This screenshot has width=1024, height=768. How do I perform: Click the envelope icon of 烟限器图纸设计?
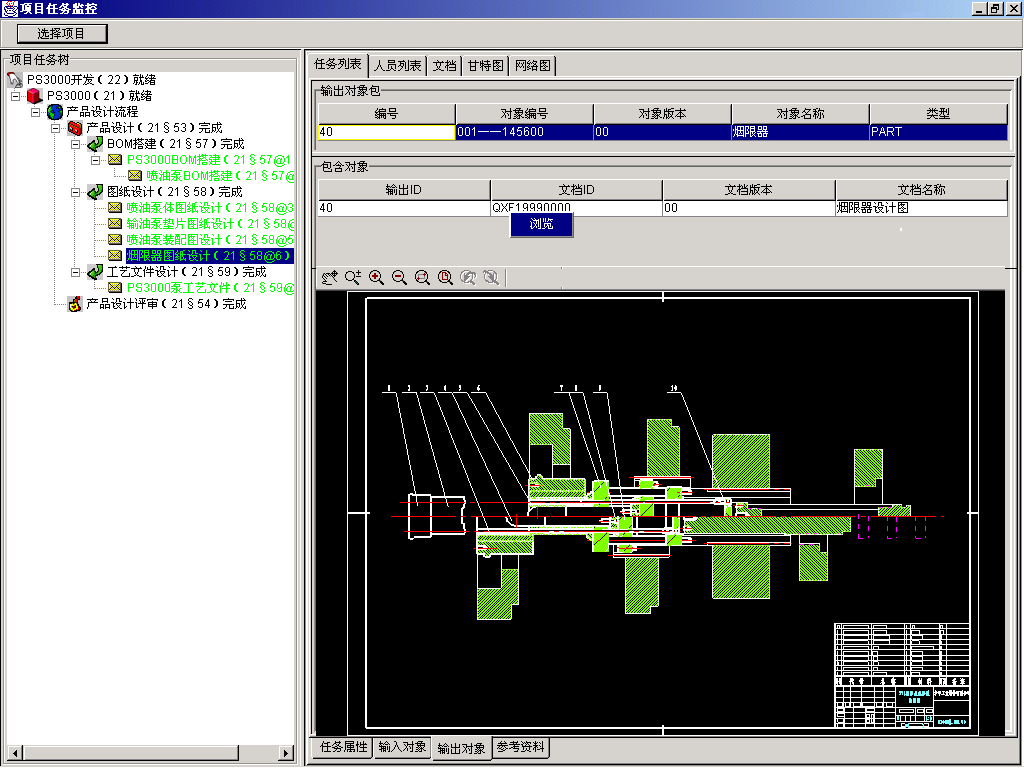click(115, 256)
